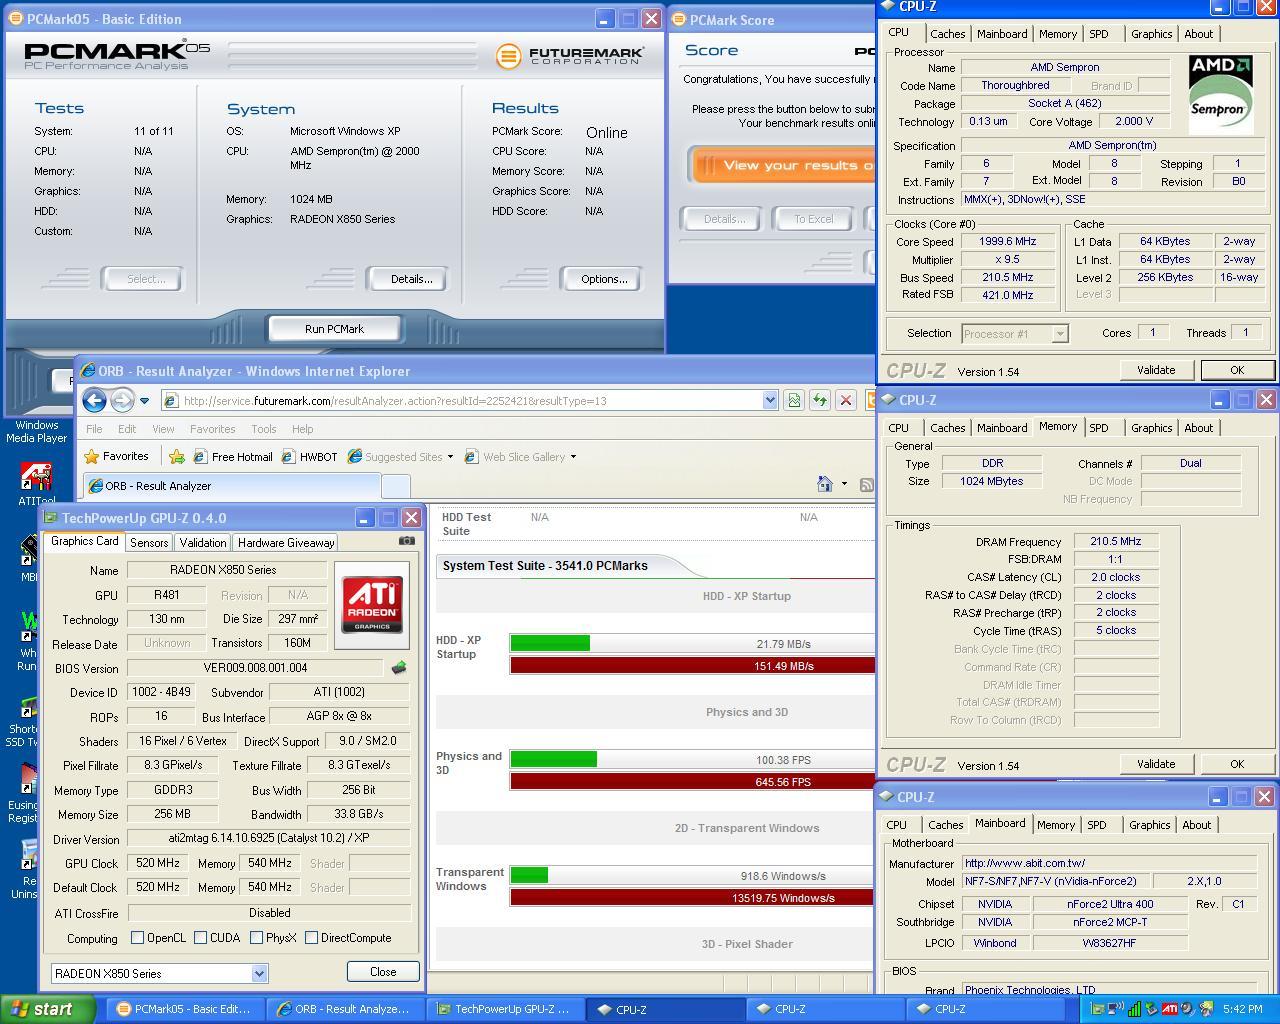The image size is (1280, 1024).
Task: Expand the Web Slice Gallery dropdown
Action: (x=573, y=457)
